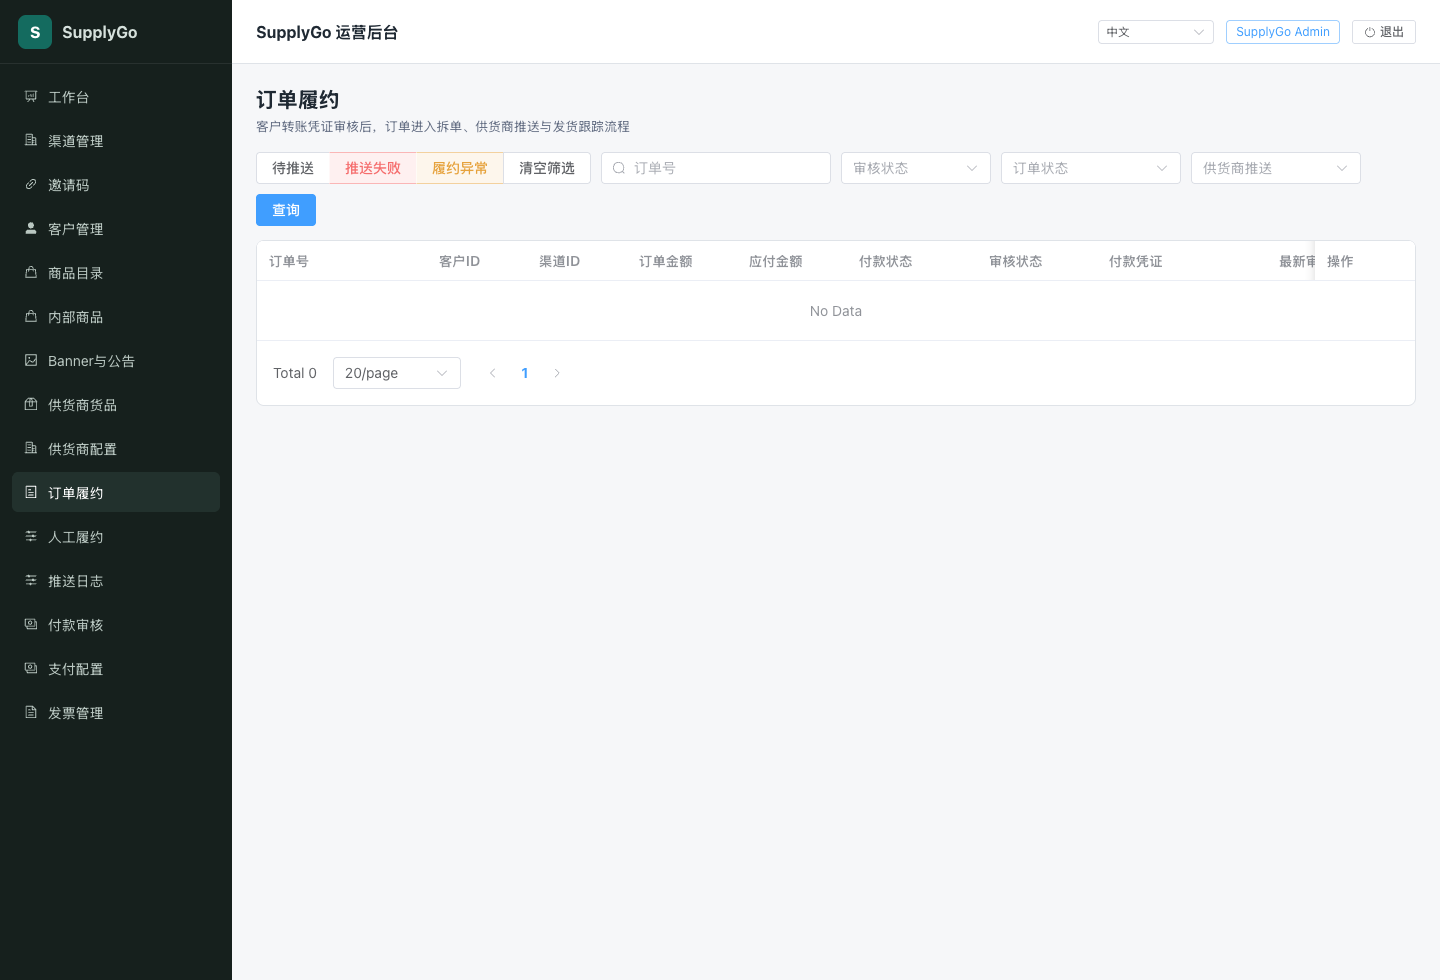This screenshot has height=980, width=1440.
Task: Filter by 推送失败 quick button
Action: (x=373, y=168)
